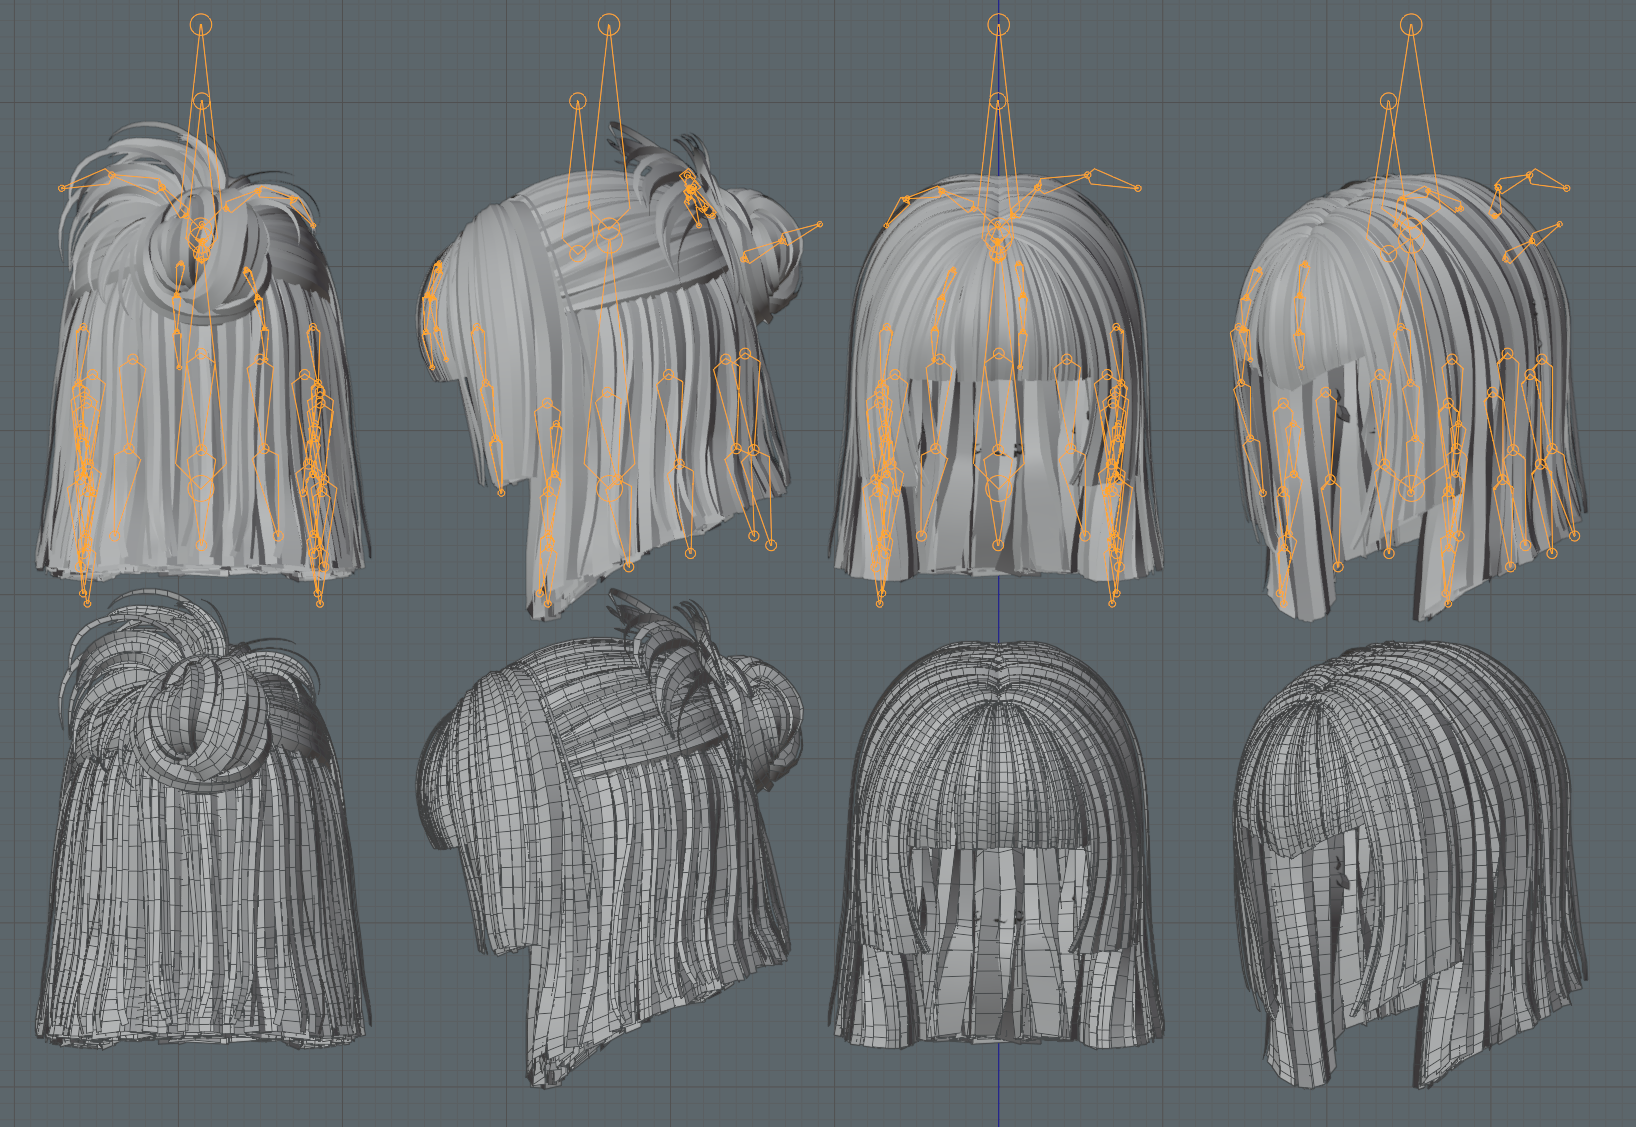The width and height of the screenshot is (1636, 1127).
Task: Click left wing bone tip on back-view armature
Action: click(62, 188)
